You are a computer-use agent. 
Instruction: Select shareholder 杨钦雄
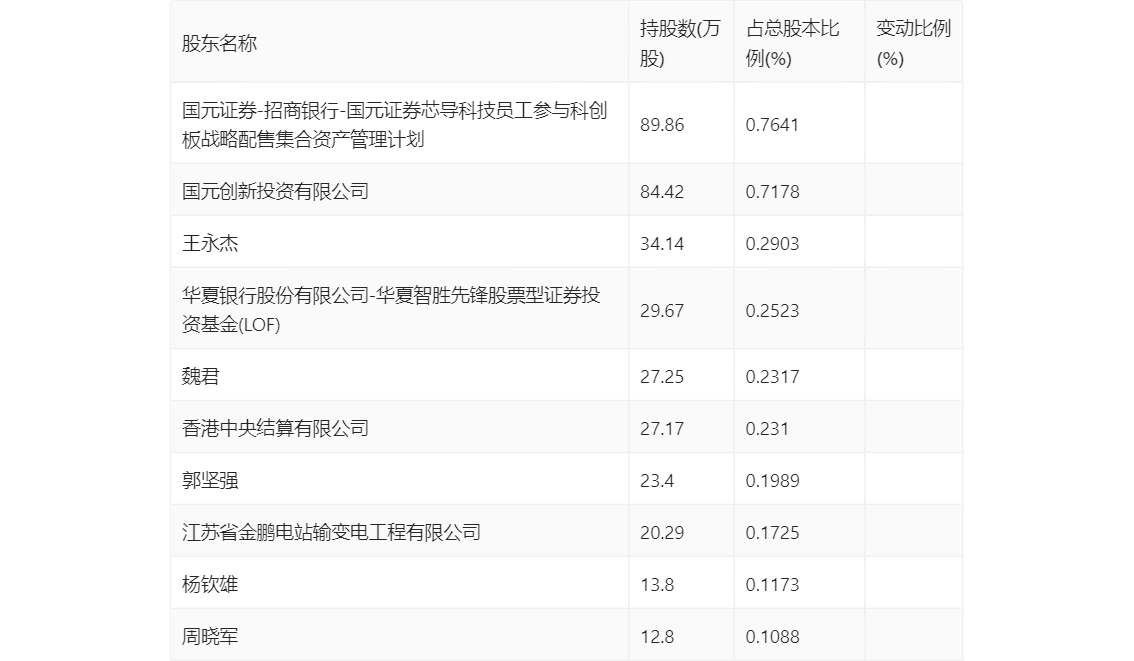pyautogui.click(x=210, y=584)
